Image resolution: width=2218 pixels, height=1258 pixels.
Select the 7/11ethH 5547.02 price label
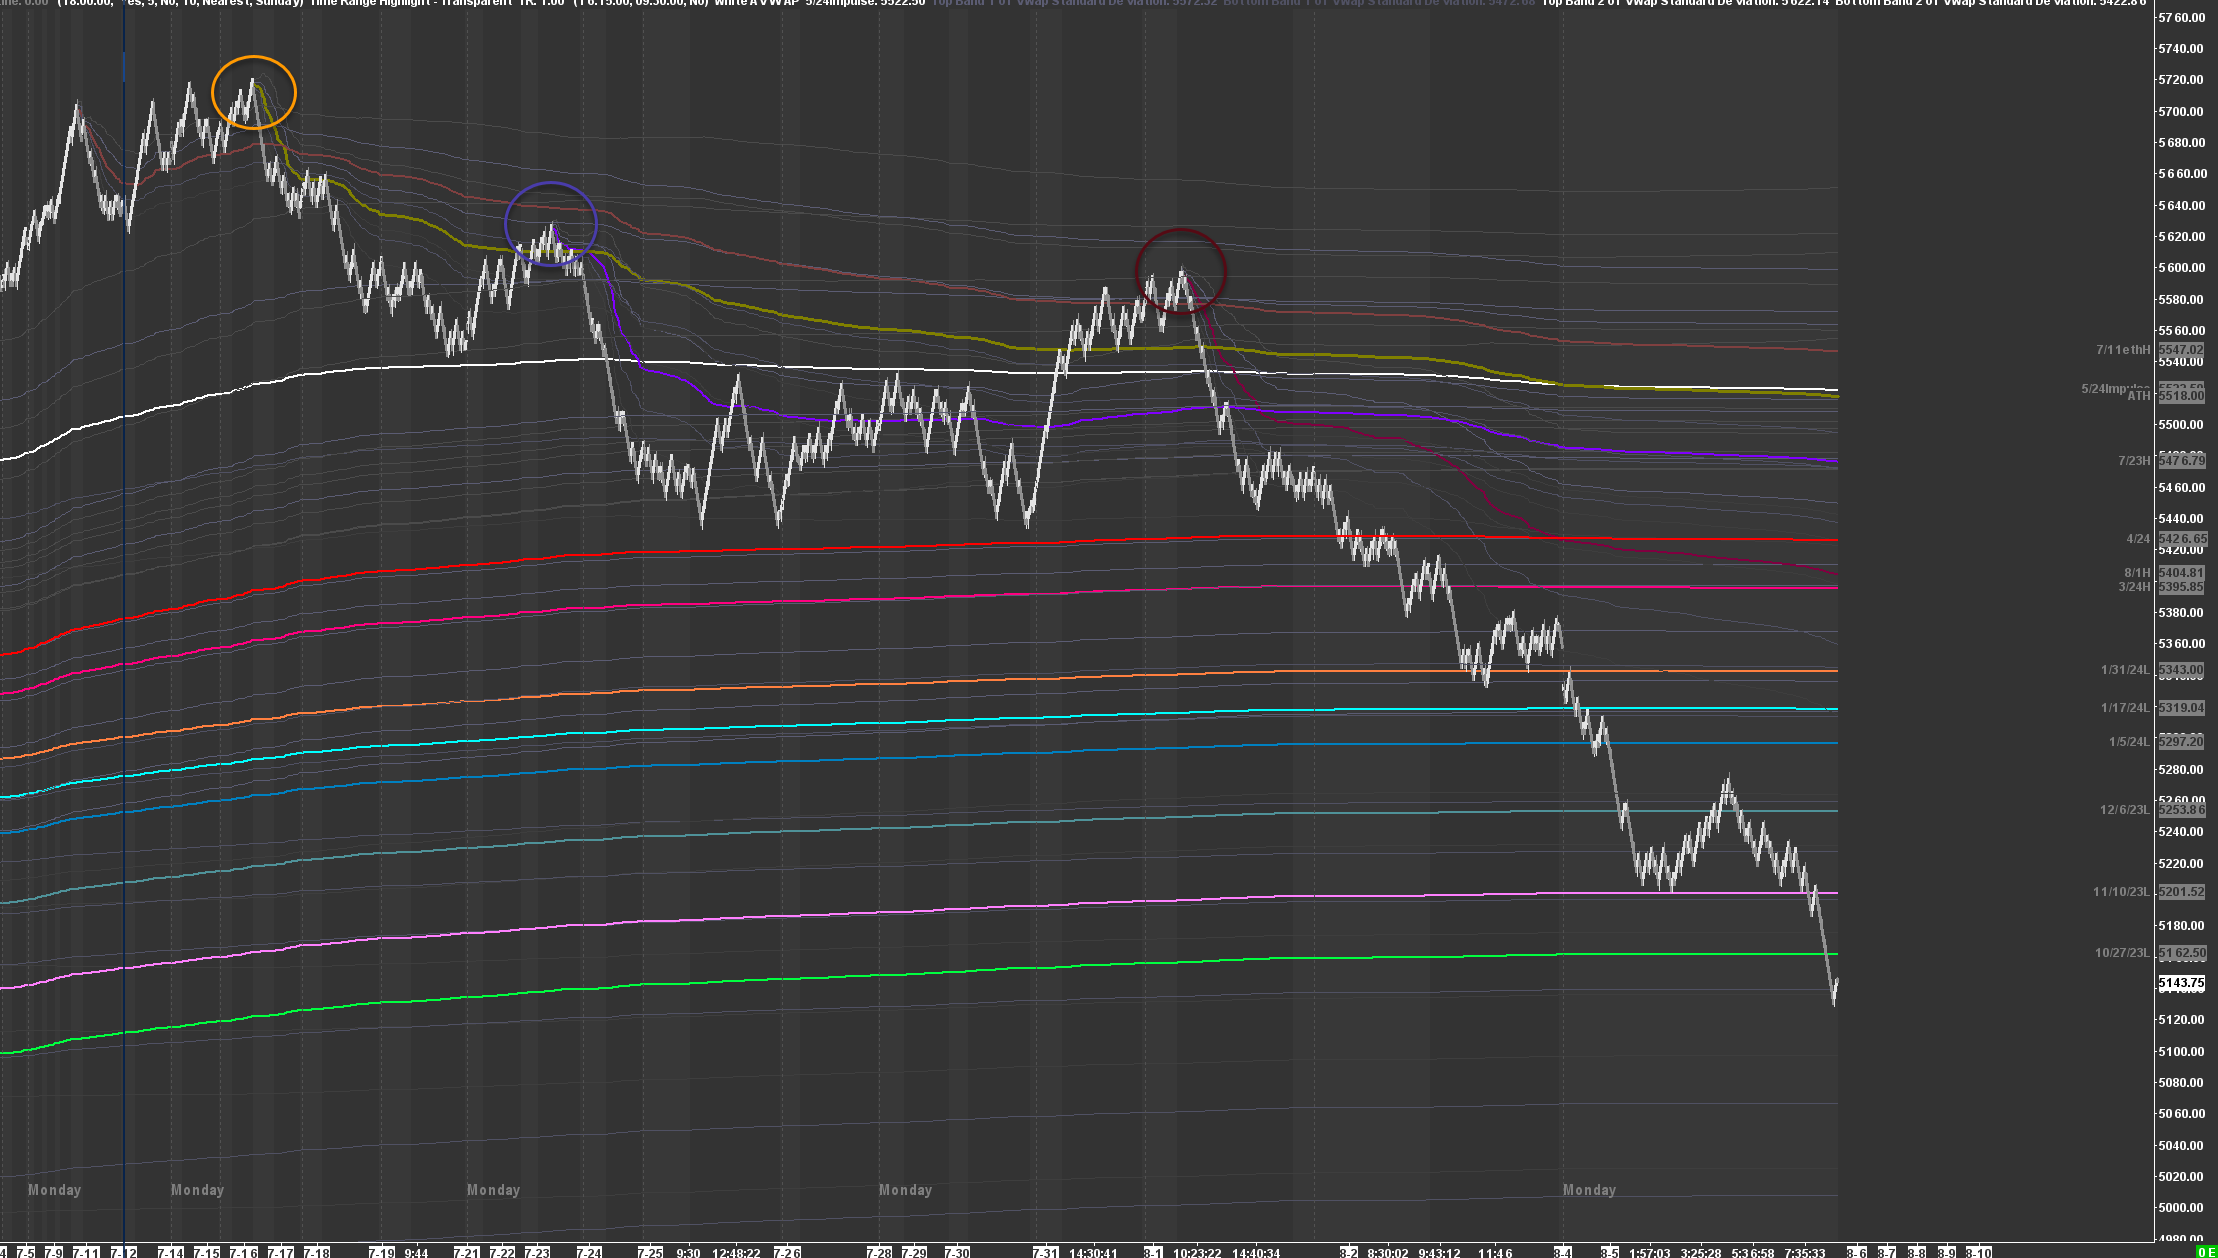(x=2180, y=350)
